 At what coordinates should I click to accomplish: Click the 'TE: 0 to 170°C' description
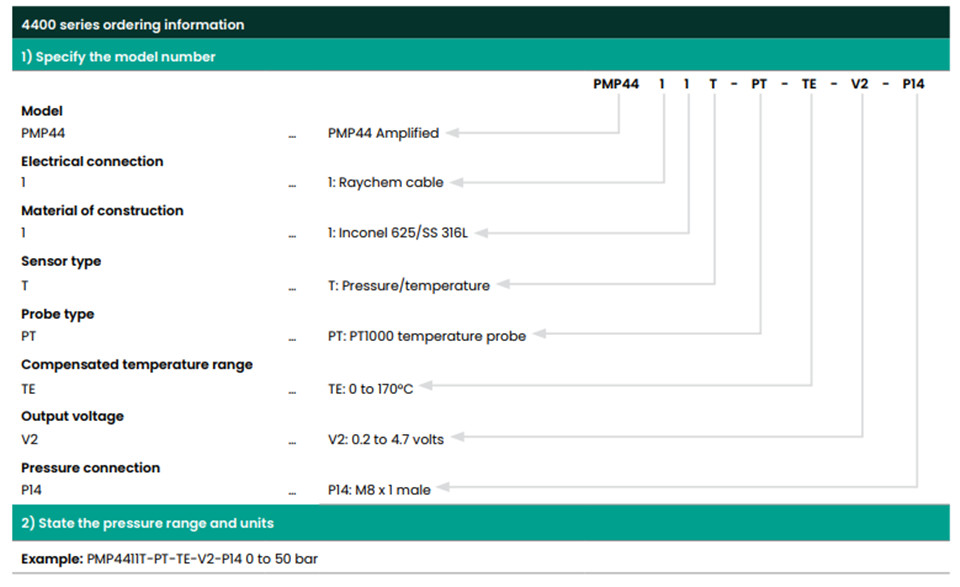(370, 389)
